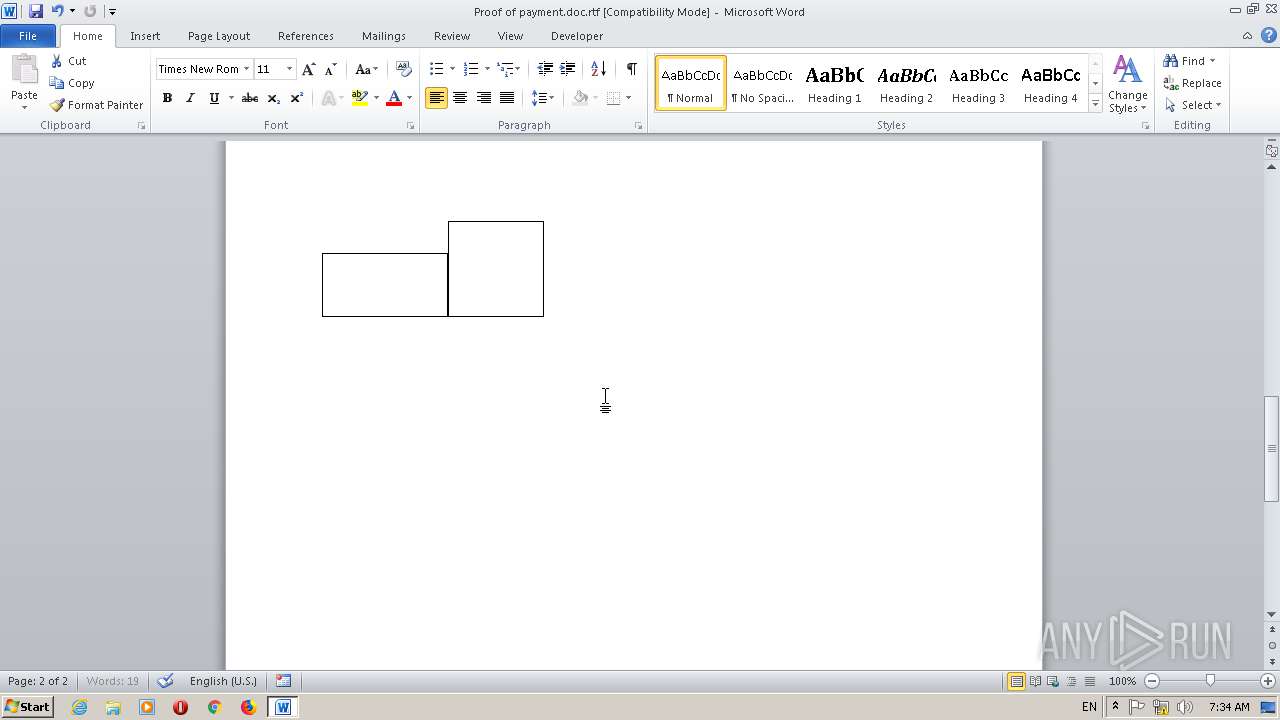Click Replace in Editing group
The image size is (1280, 720).
pyautogui.click(x=1192, y=83)
